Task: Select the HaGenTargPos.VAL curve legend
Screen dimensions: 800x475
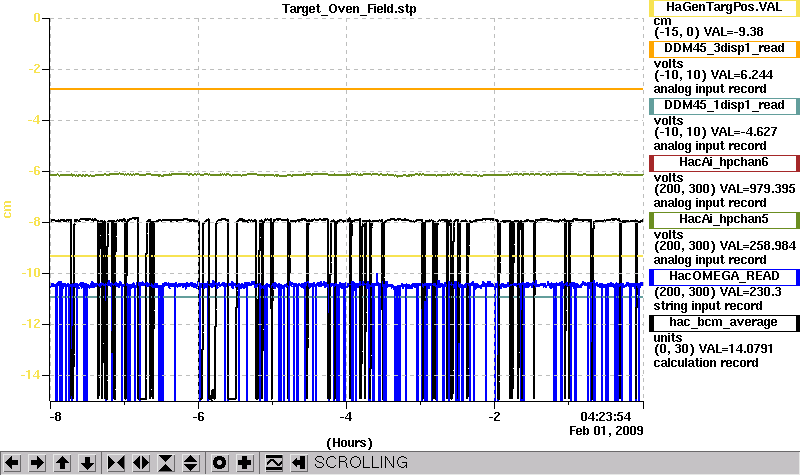Action: [723, 8]
